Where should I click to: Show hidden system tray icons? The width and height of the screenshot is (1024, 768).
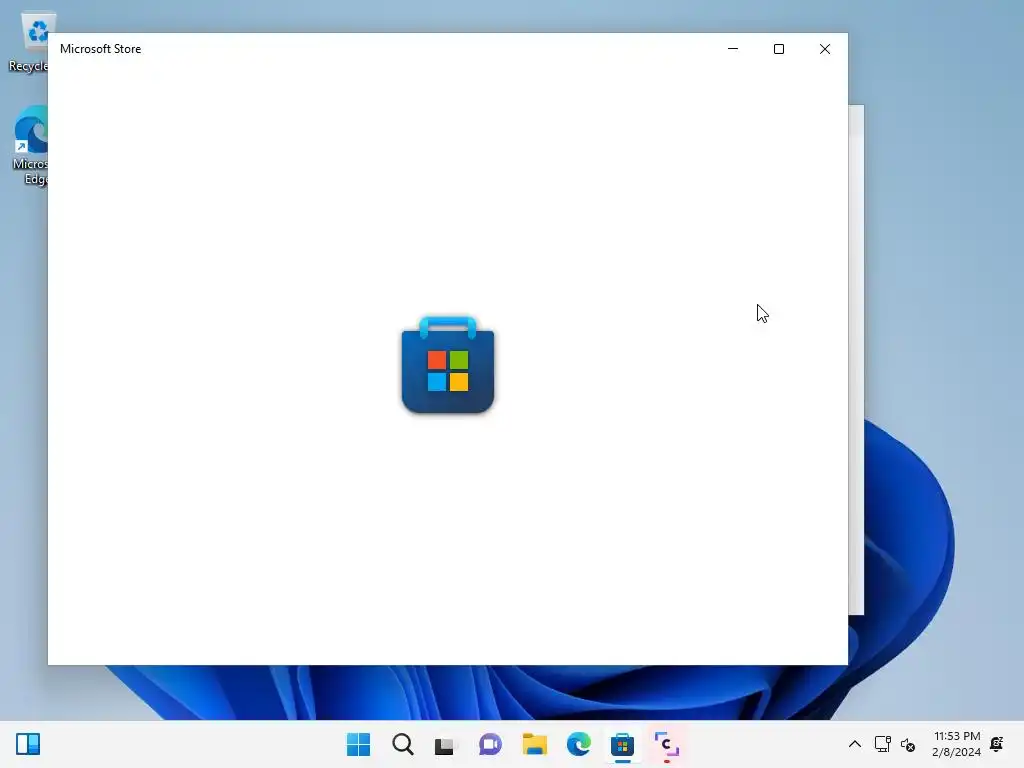point(854,744)
